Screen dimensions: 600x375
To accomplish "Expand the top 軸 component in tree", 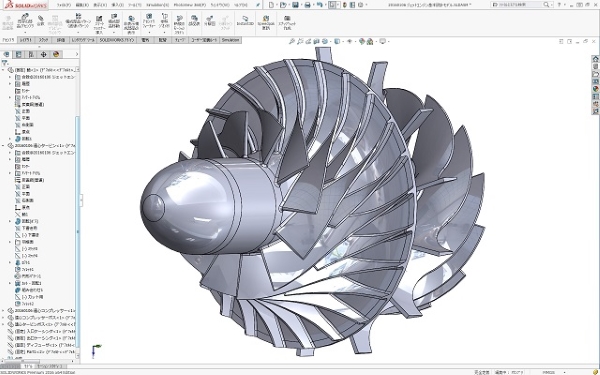I will pos(3,70).
